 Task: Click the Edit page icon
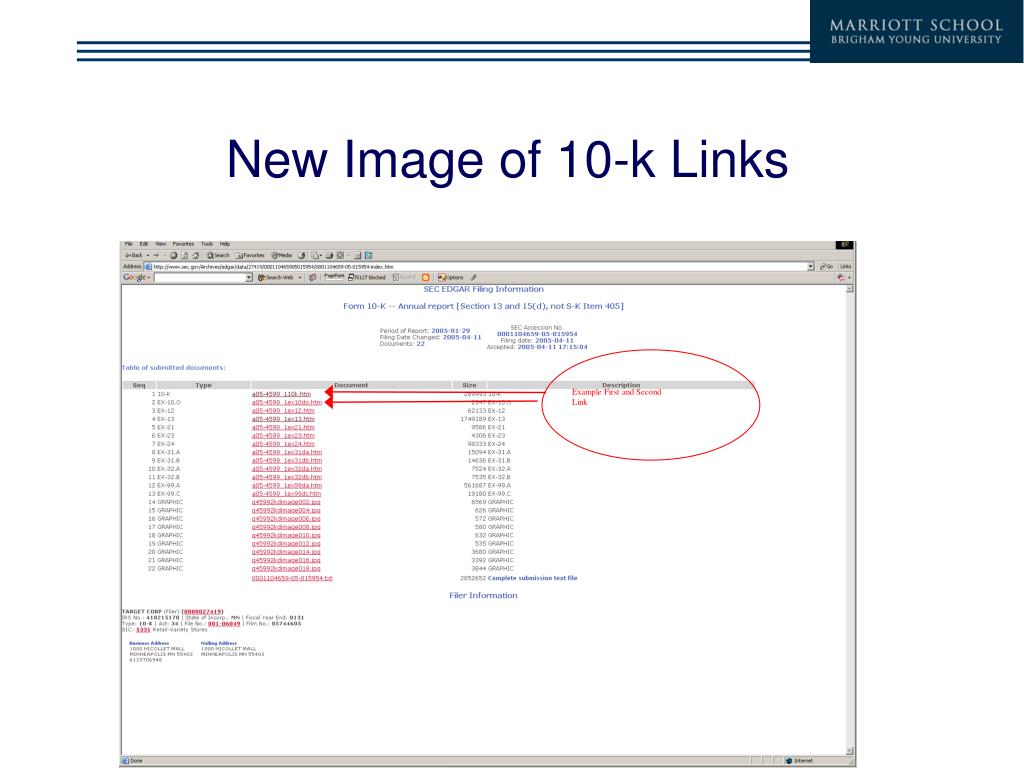tap(340, 255)
